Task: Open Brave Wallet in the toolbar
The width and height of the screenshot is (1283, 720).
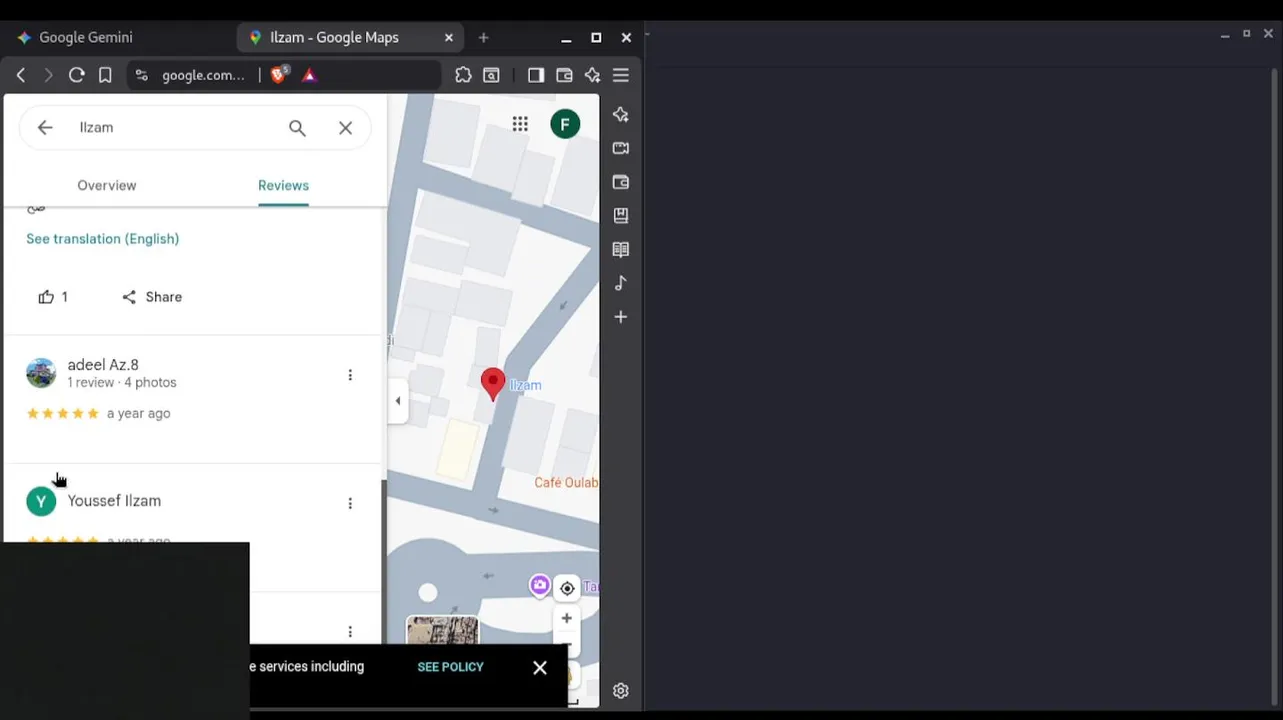Action: tap(564, 75)
